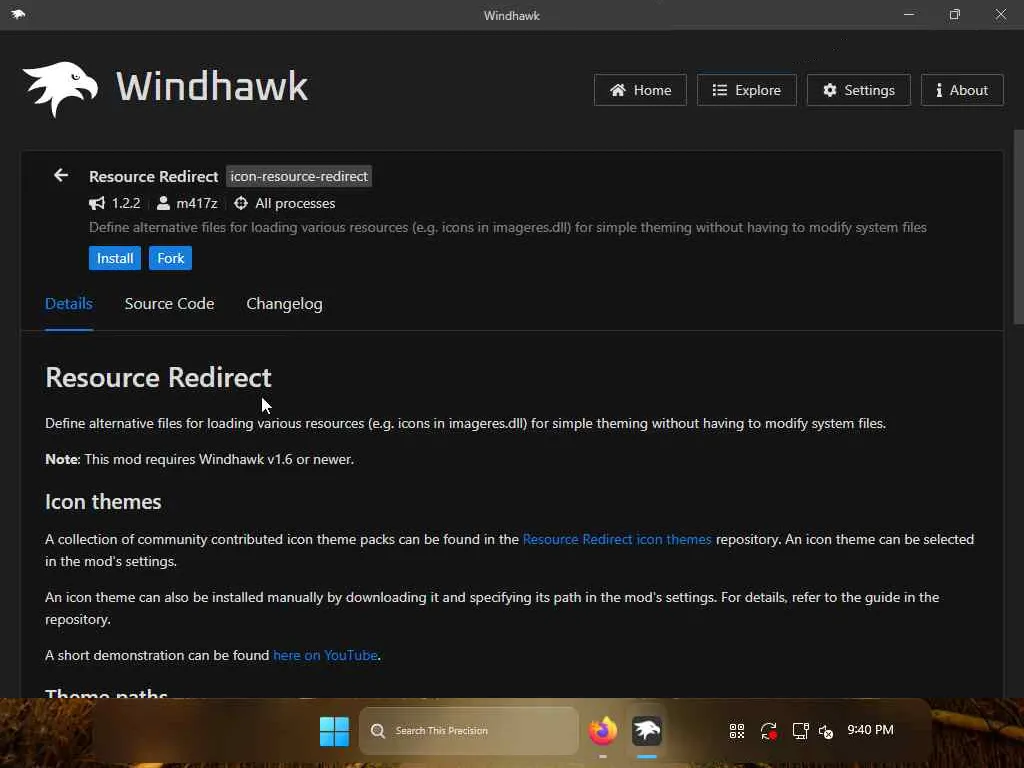Open the Windows Start menu
This screenshot has height=768, width=1024.
coord(334,731)
